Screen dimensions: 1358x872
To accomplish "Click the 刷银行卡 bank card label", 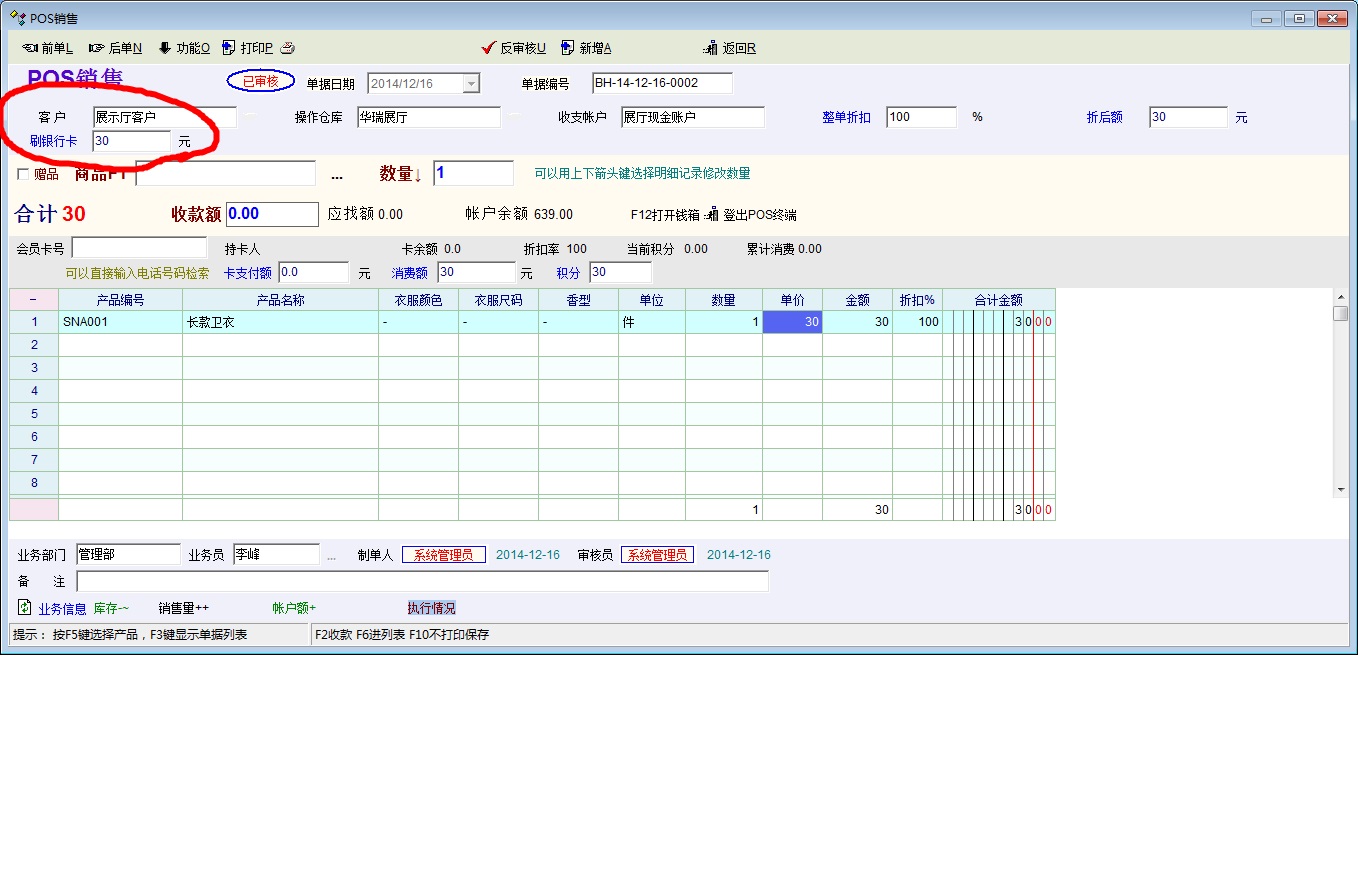I will 53,141.
